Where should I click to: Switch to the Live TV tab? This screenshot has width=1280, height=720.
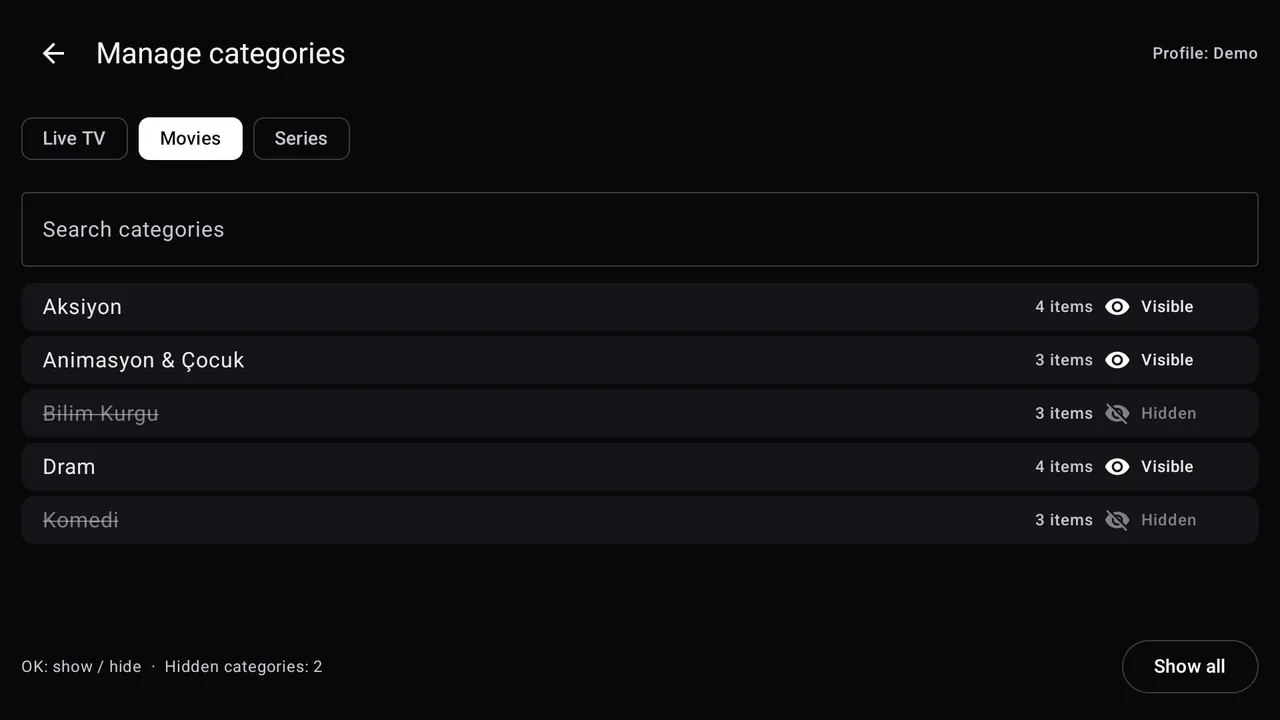[x=74, y=138]
